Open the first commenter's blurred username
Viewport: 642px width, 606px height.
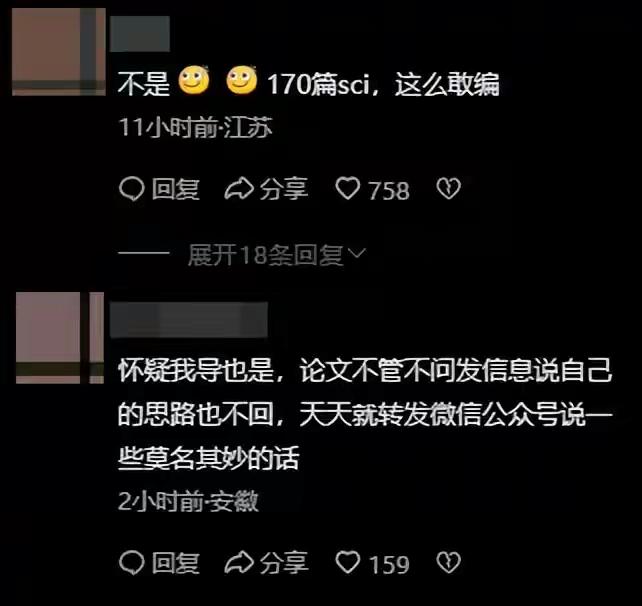pyautogui.click(x=140, y=34)
